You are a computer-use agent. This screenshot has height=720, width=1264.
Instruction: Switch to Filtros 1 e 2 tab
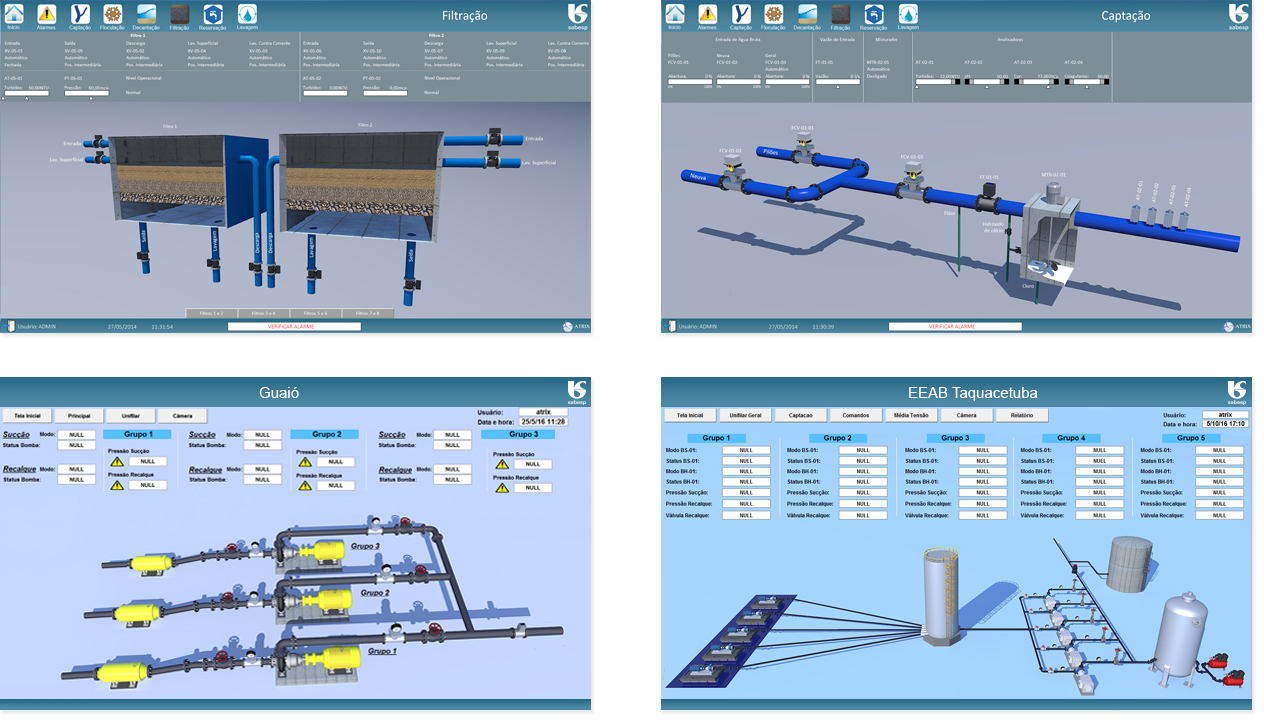(x=212, y=313)
